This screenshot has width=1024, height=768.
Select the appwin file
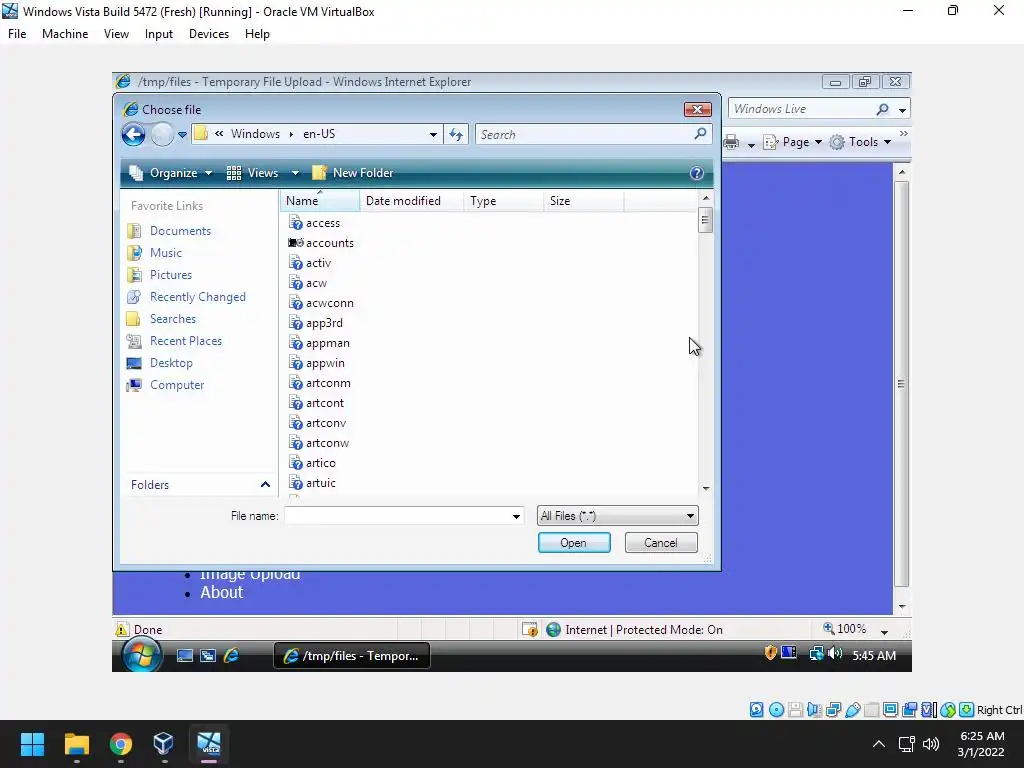point(317,363)
